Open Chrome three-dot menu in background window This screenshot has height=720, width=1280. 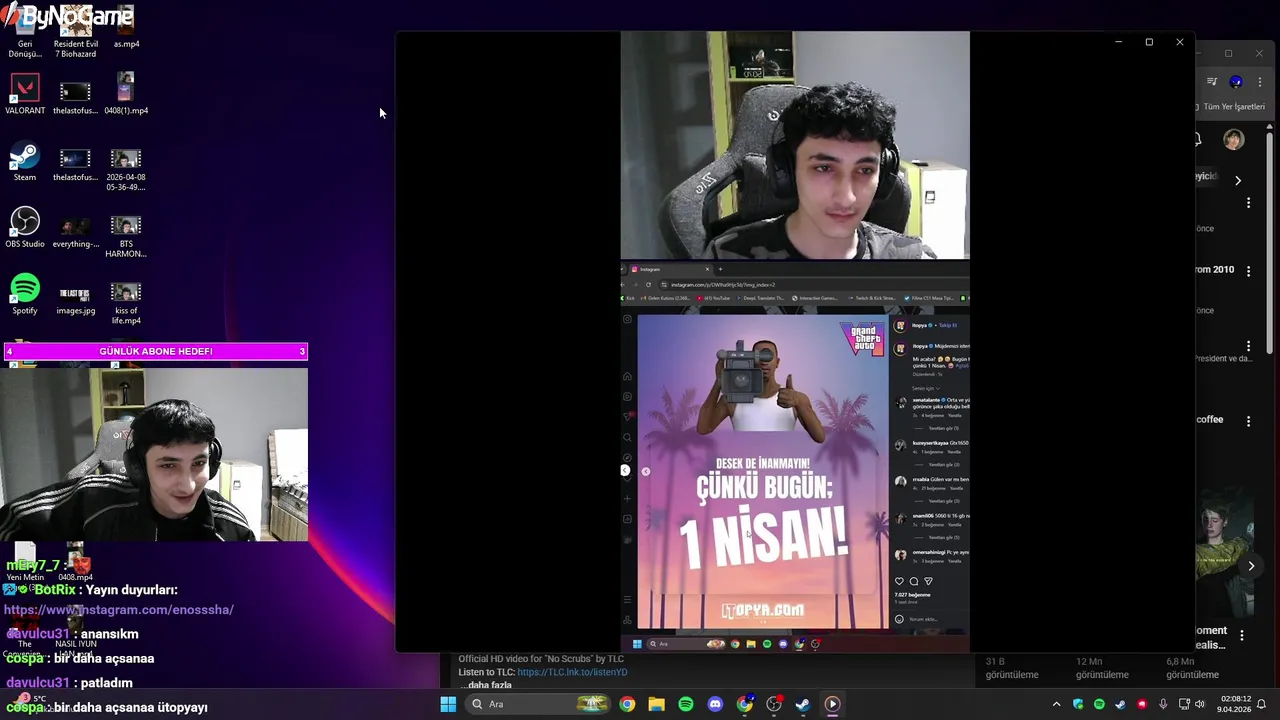pyautogui.click(x=1259, y=81)
